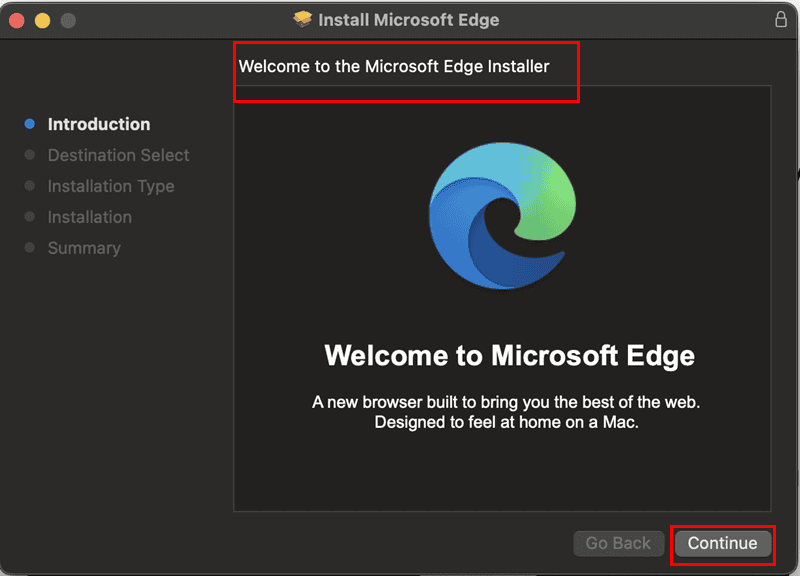Close the installer window with red button

click(x=16, y=21)
